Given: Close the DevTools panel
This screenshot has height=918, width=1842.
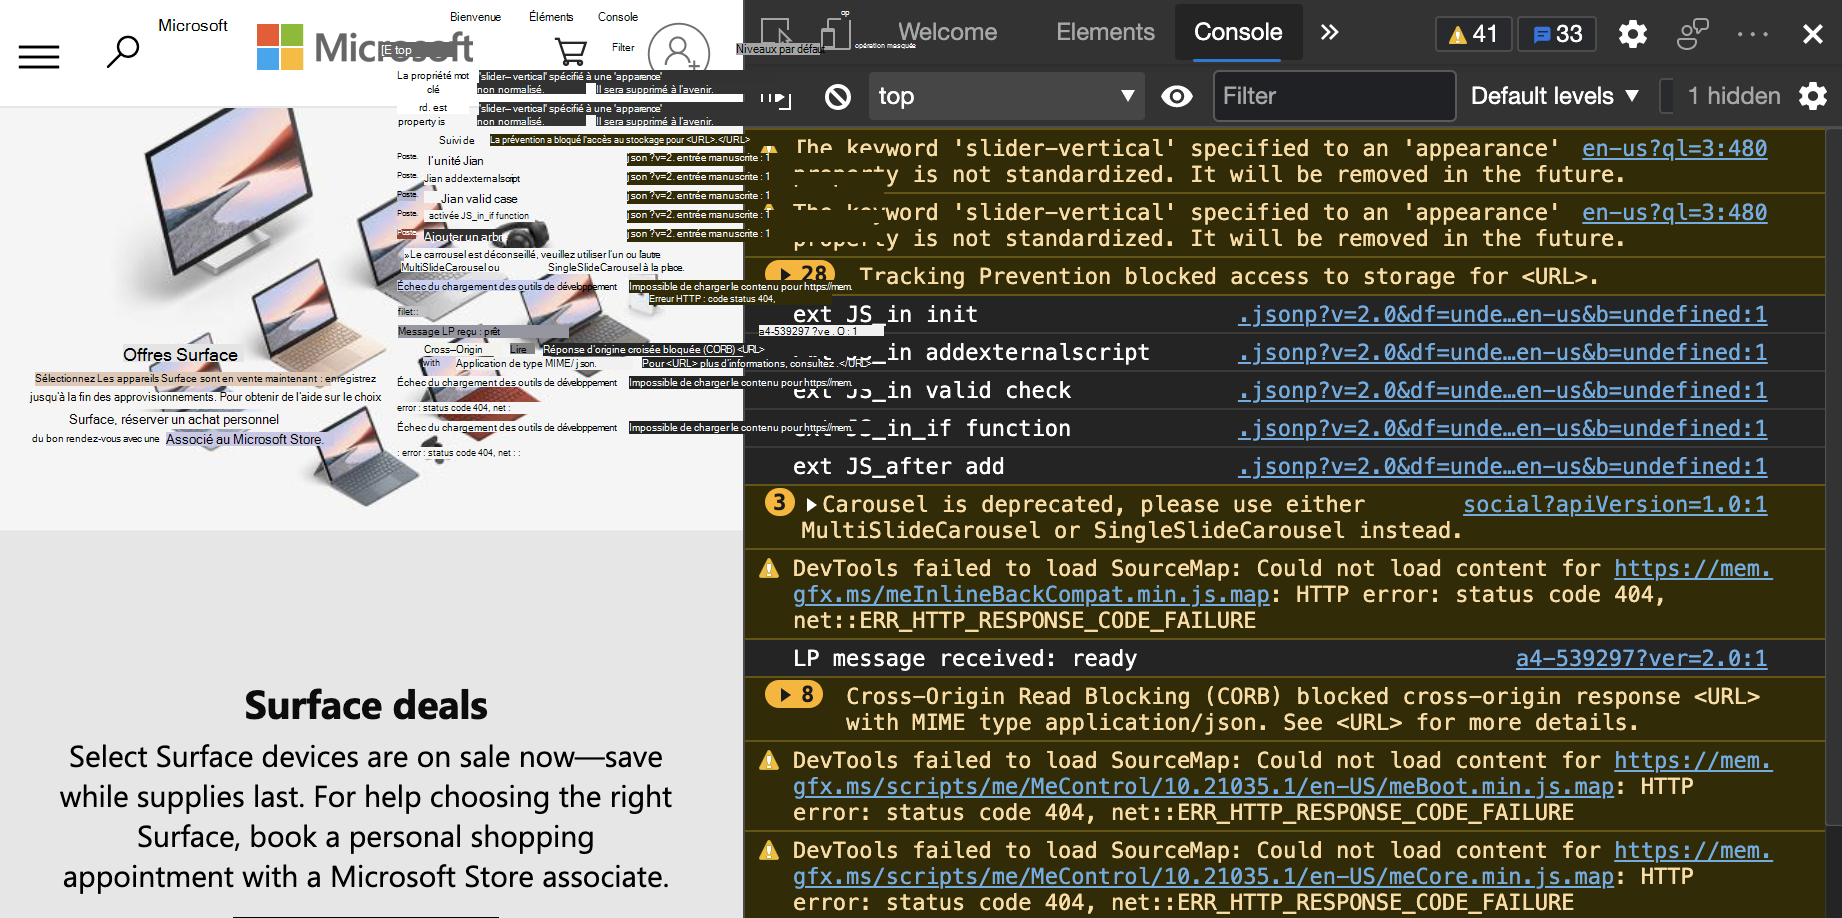Looking at the screenshot, I should (x=1812, y=34).
